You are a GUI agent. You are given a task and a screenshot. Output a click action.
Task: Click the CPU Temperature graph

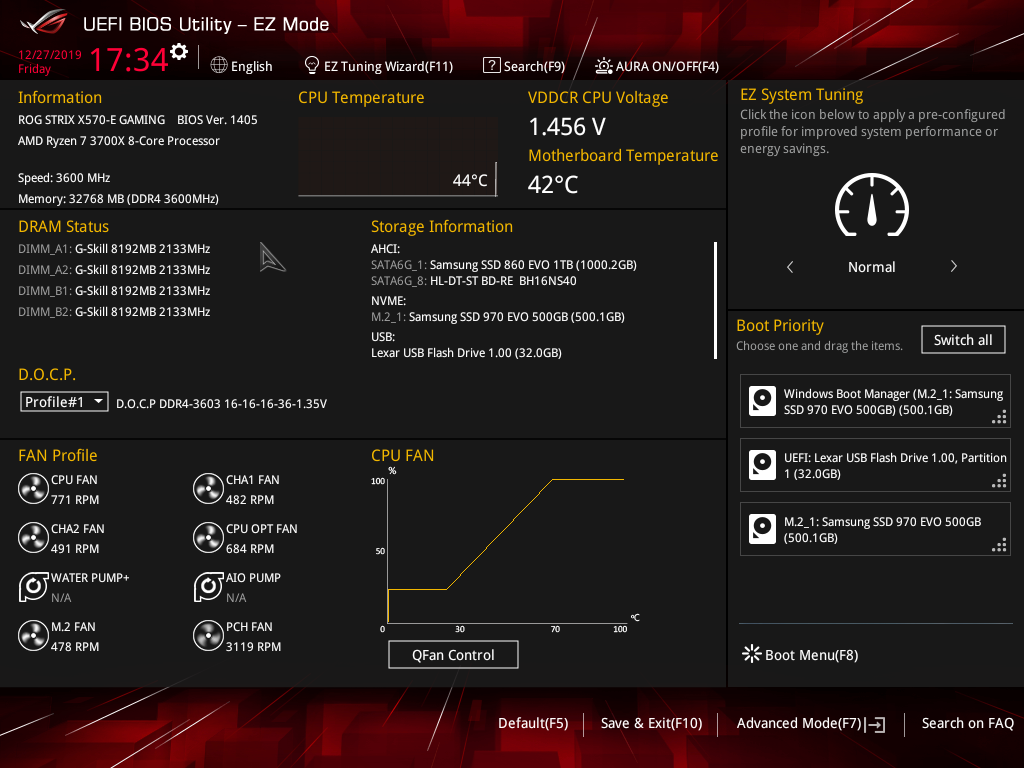pos(397,157)
